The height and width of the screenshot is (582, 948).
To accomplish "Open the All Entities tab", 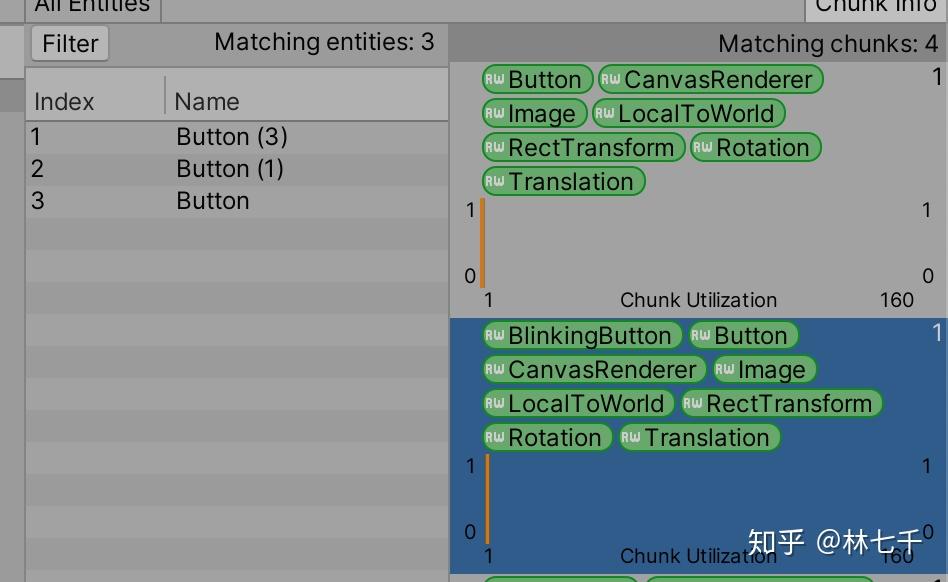I will (92, 6).
